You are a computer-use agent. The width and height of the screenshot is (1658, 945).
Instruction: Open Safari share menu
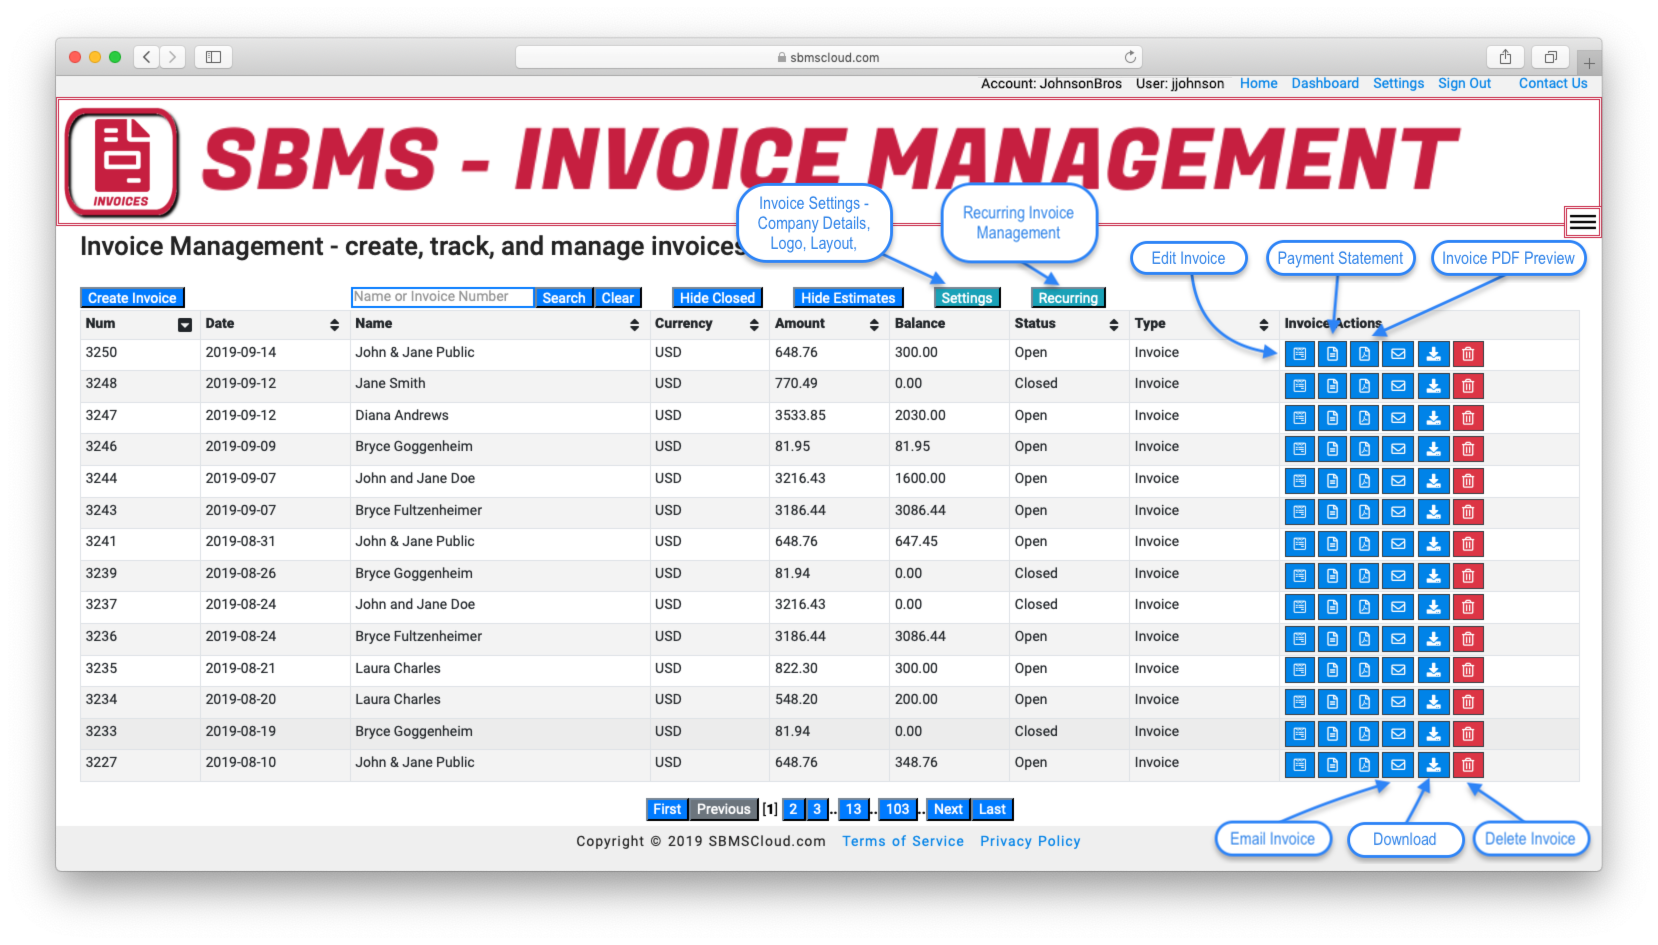point(1505,57)
